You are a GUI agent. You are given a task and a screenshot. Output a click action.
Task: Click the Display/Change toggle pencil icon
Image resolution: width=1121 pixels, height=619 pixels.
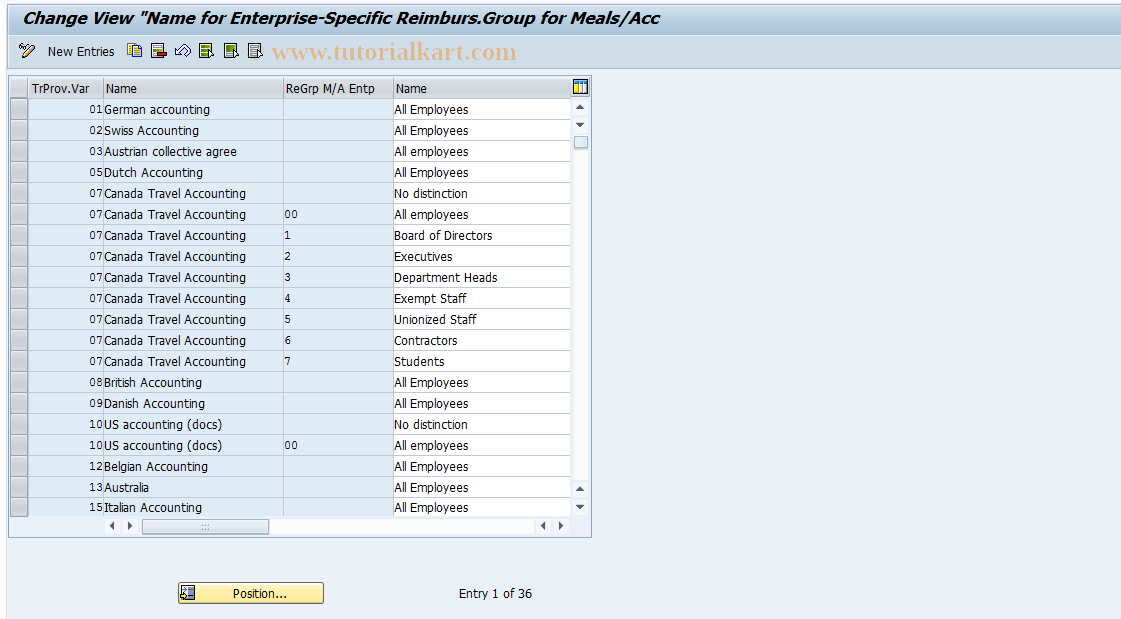(27, 51)
